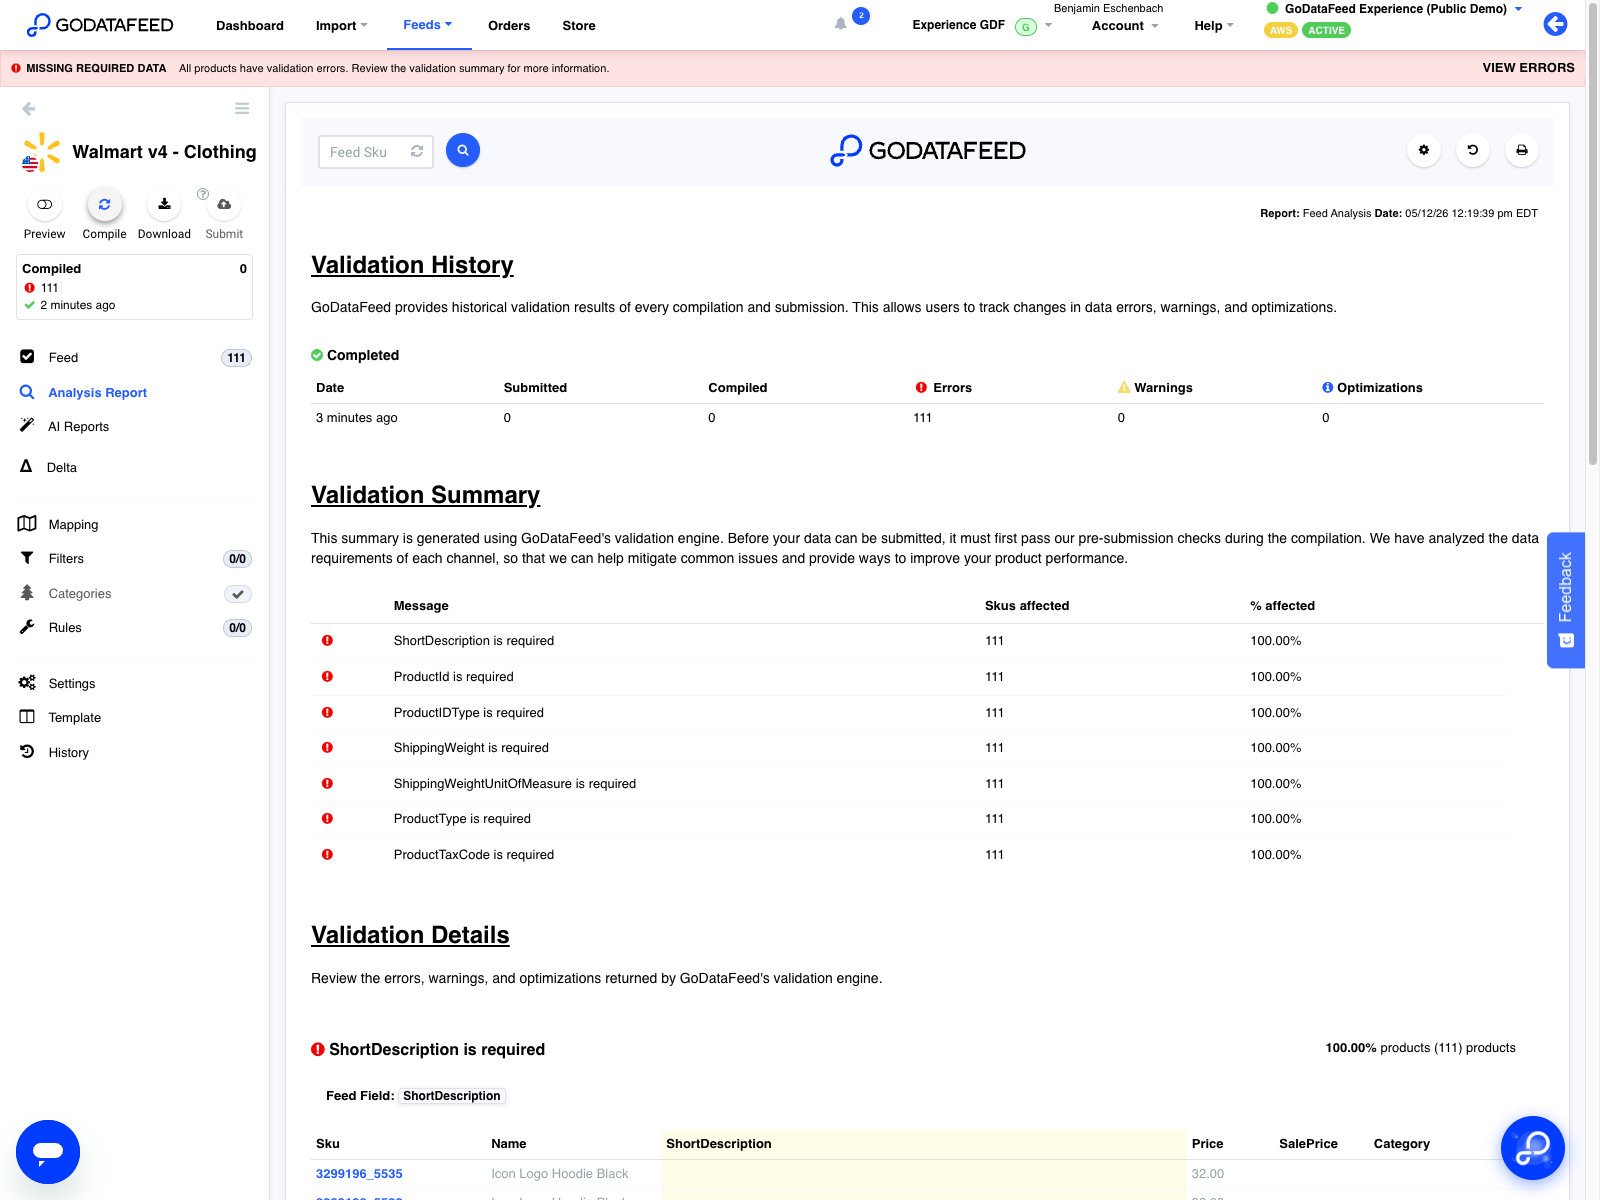Screen dimensions: 1600x1200
Task: Click the refresh icon inside Feed Sku field
Action: [417, 152]
